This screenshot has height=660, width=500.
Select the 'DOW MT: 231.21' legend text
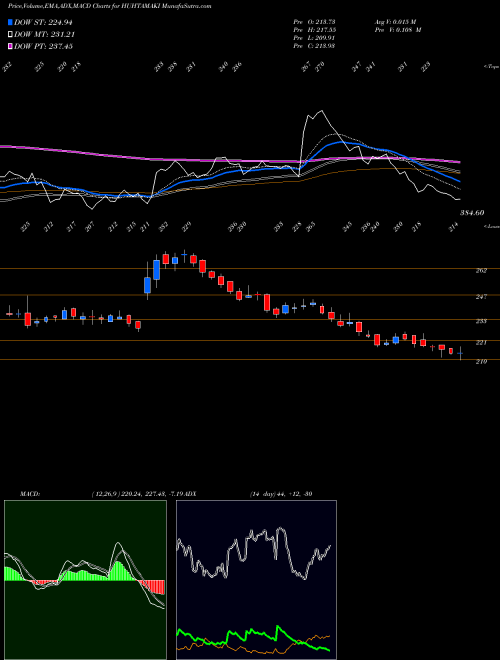(x=45, y=34)
